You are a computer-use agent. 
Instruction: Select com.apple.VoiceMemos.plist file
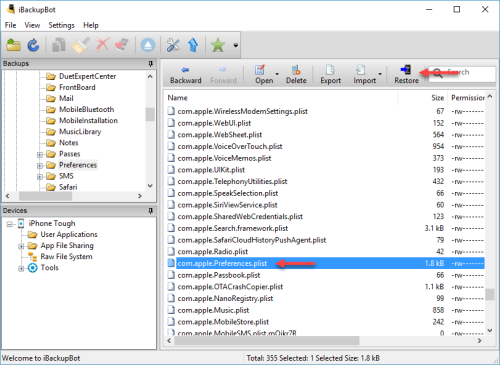[x=224, y=158]
